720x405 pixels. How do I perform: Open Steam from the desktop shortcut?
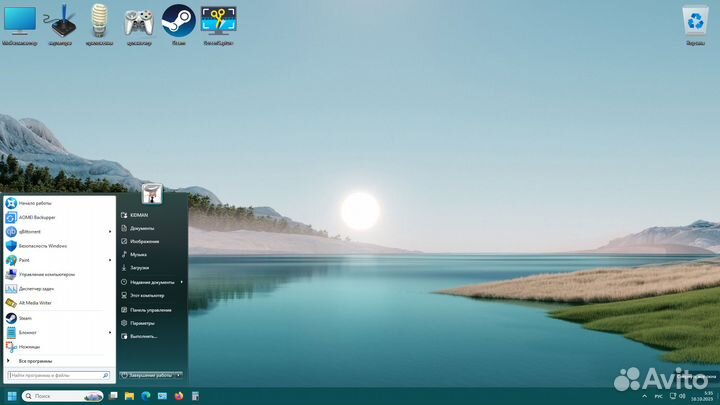(x=178, y=20)
